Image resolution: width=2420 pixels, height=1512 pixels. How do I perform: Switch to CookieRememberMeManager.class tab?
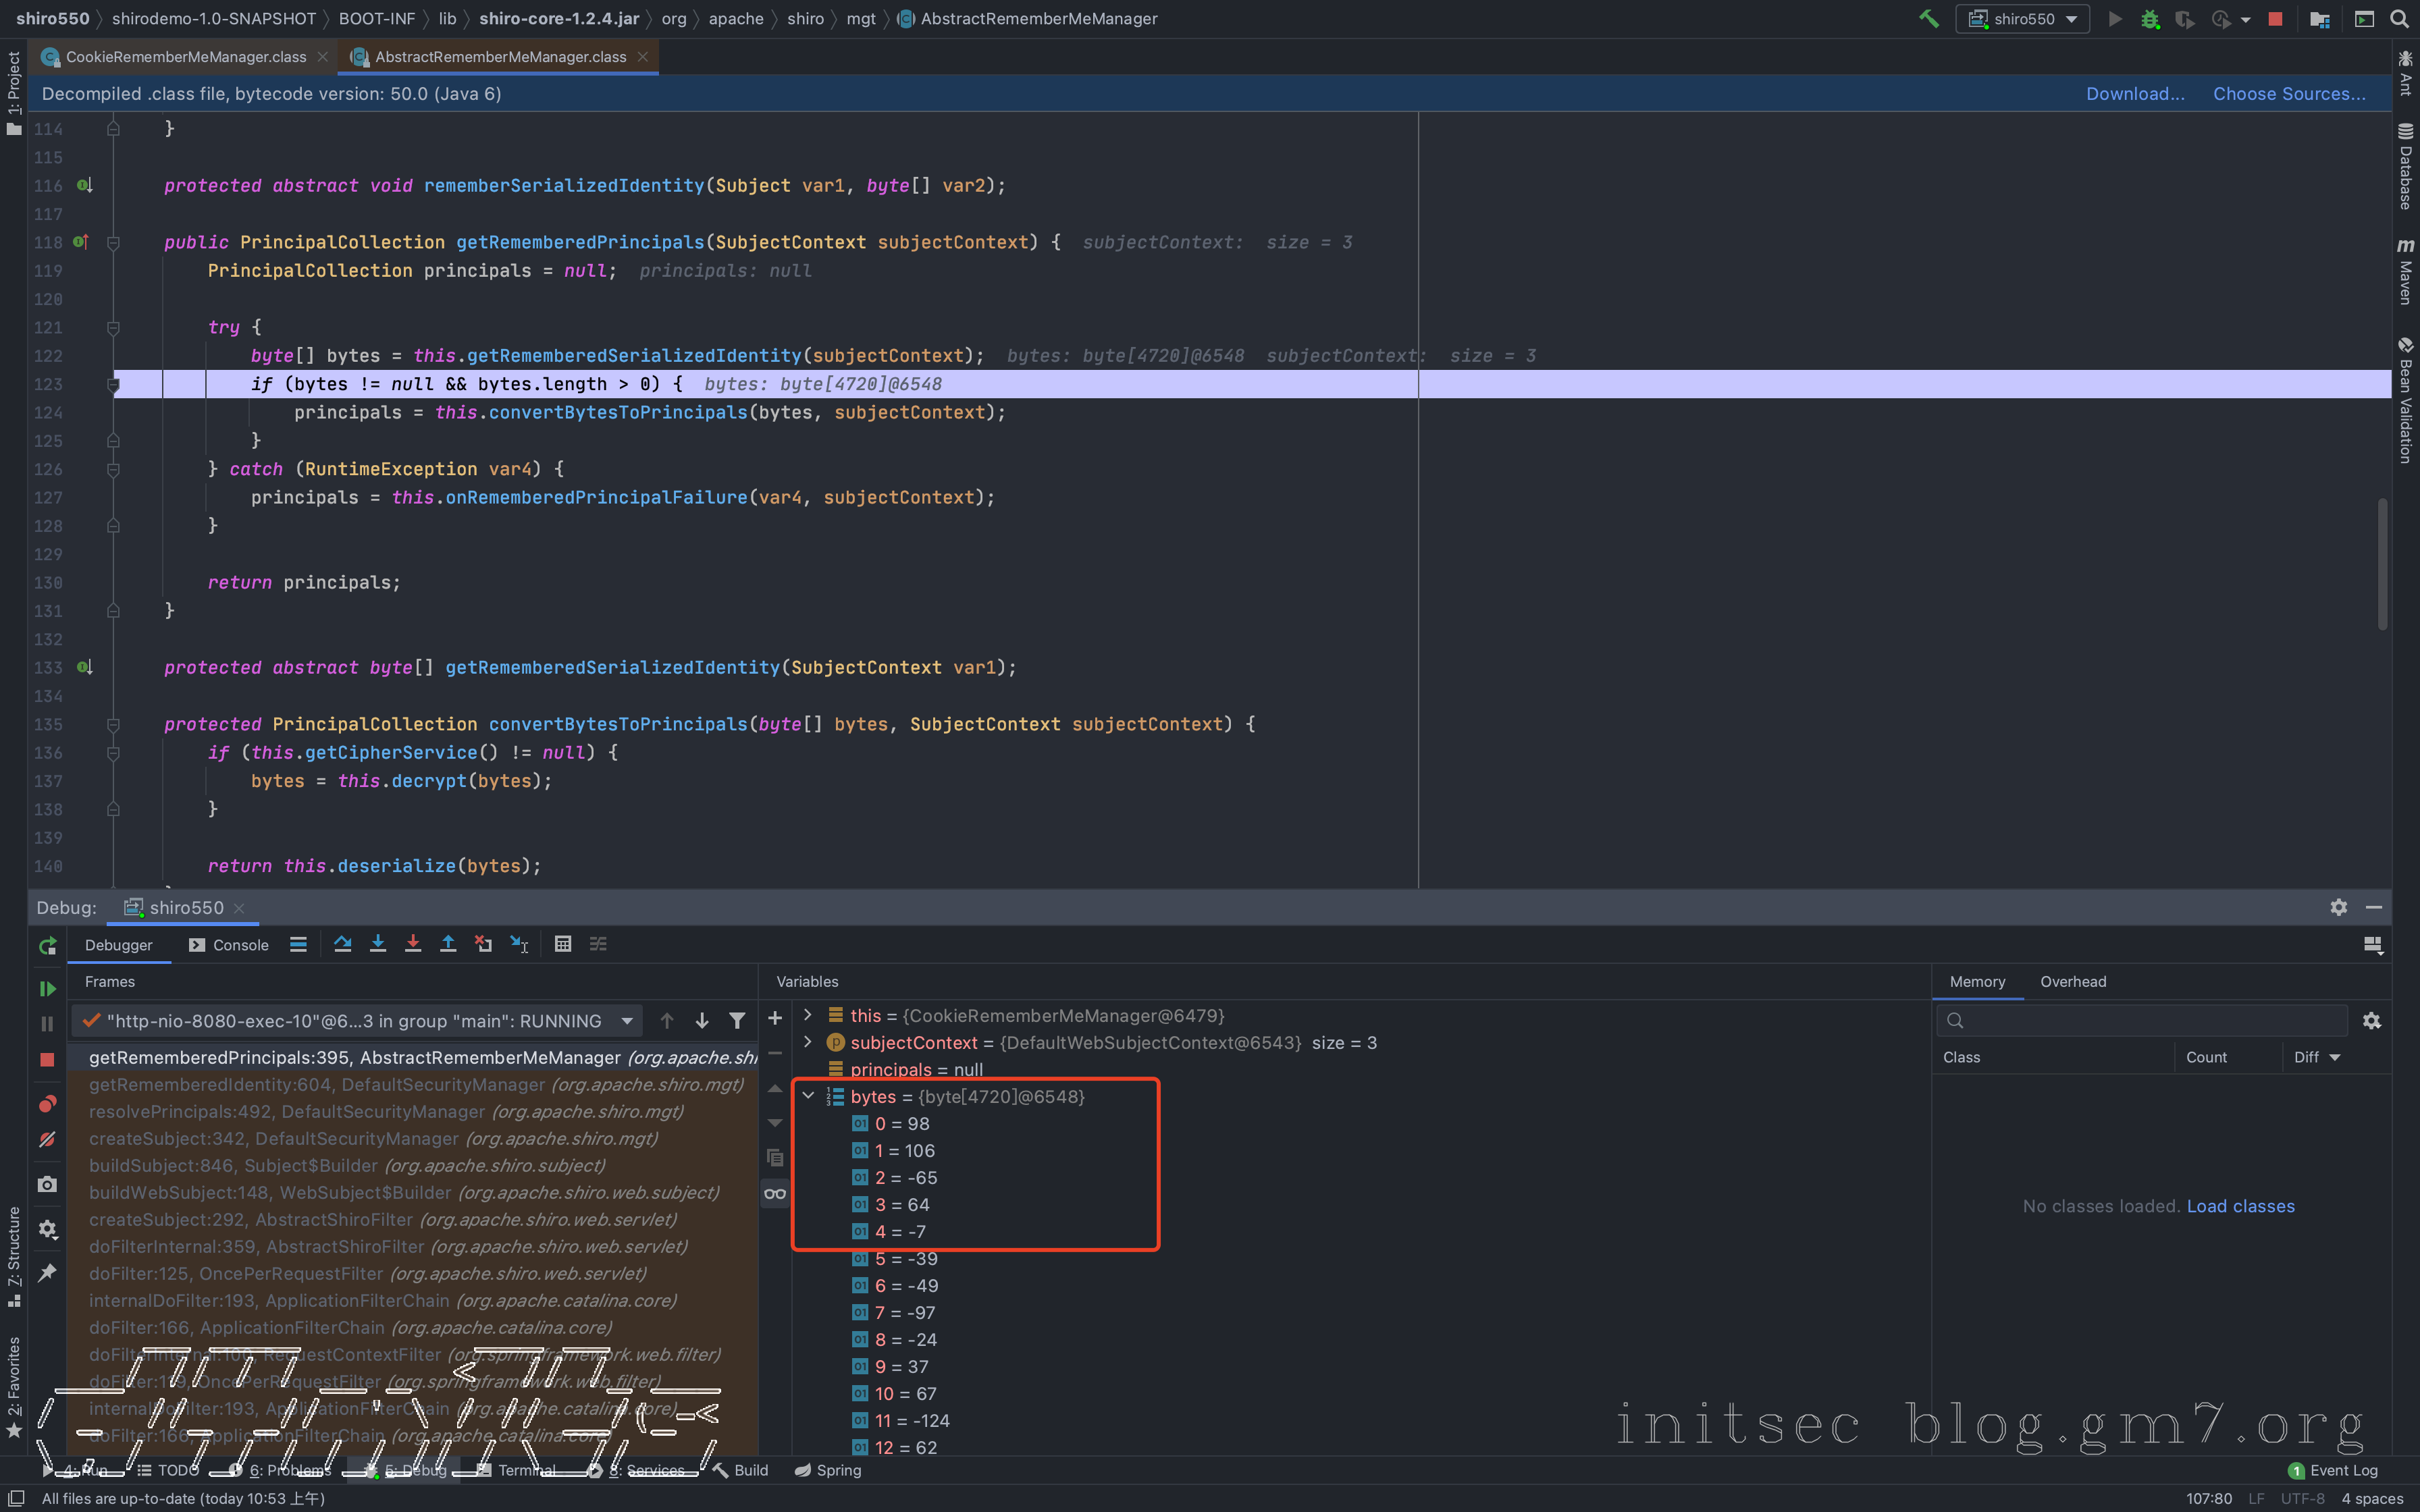coord(186,57)
